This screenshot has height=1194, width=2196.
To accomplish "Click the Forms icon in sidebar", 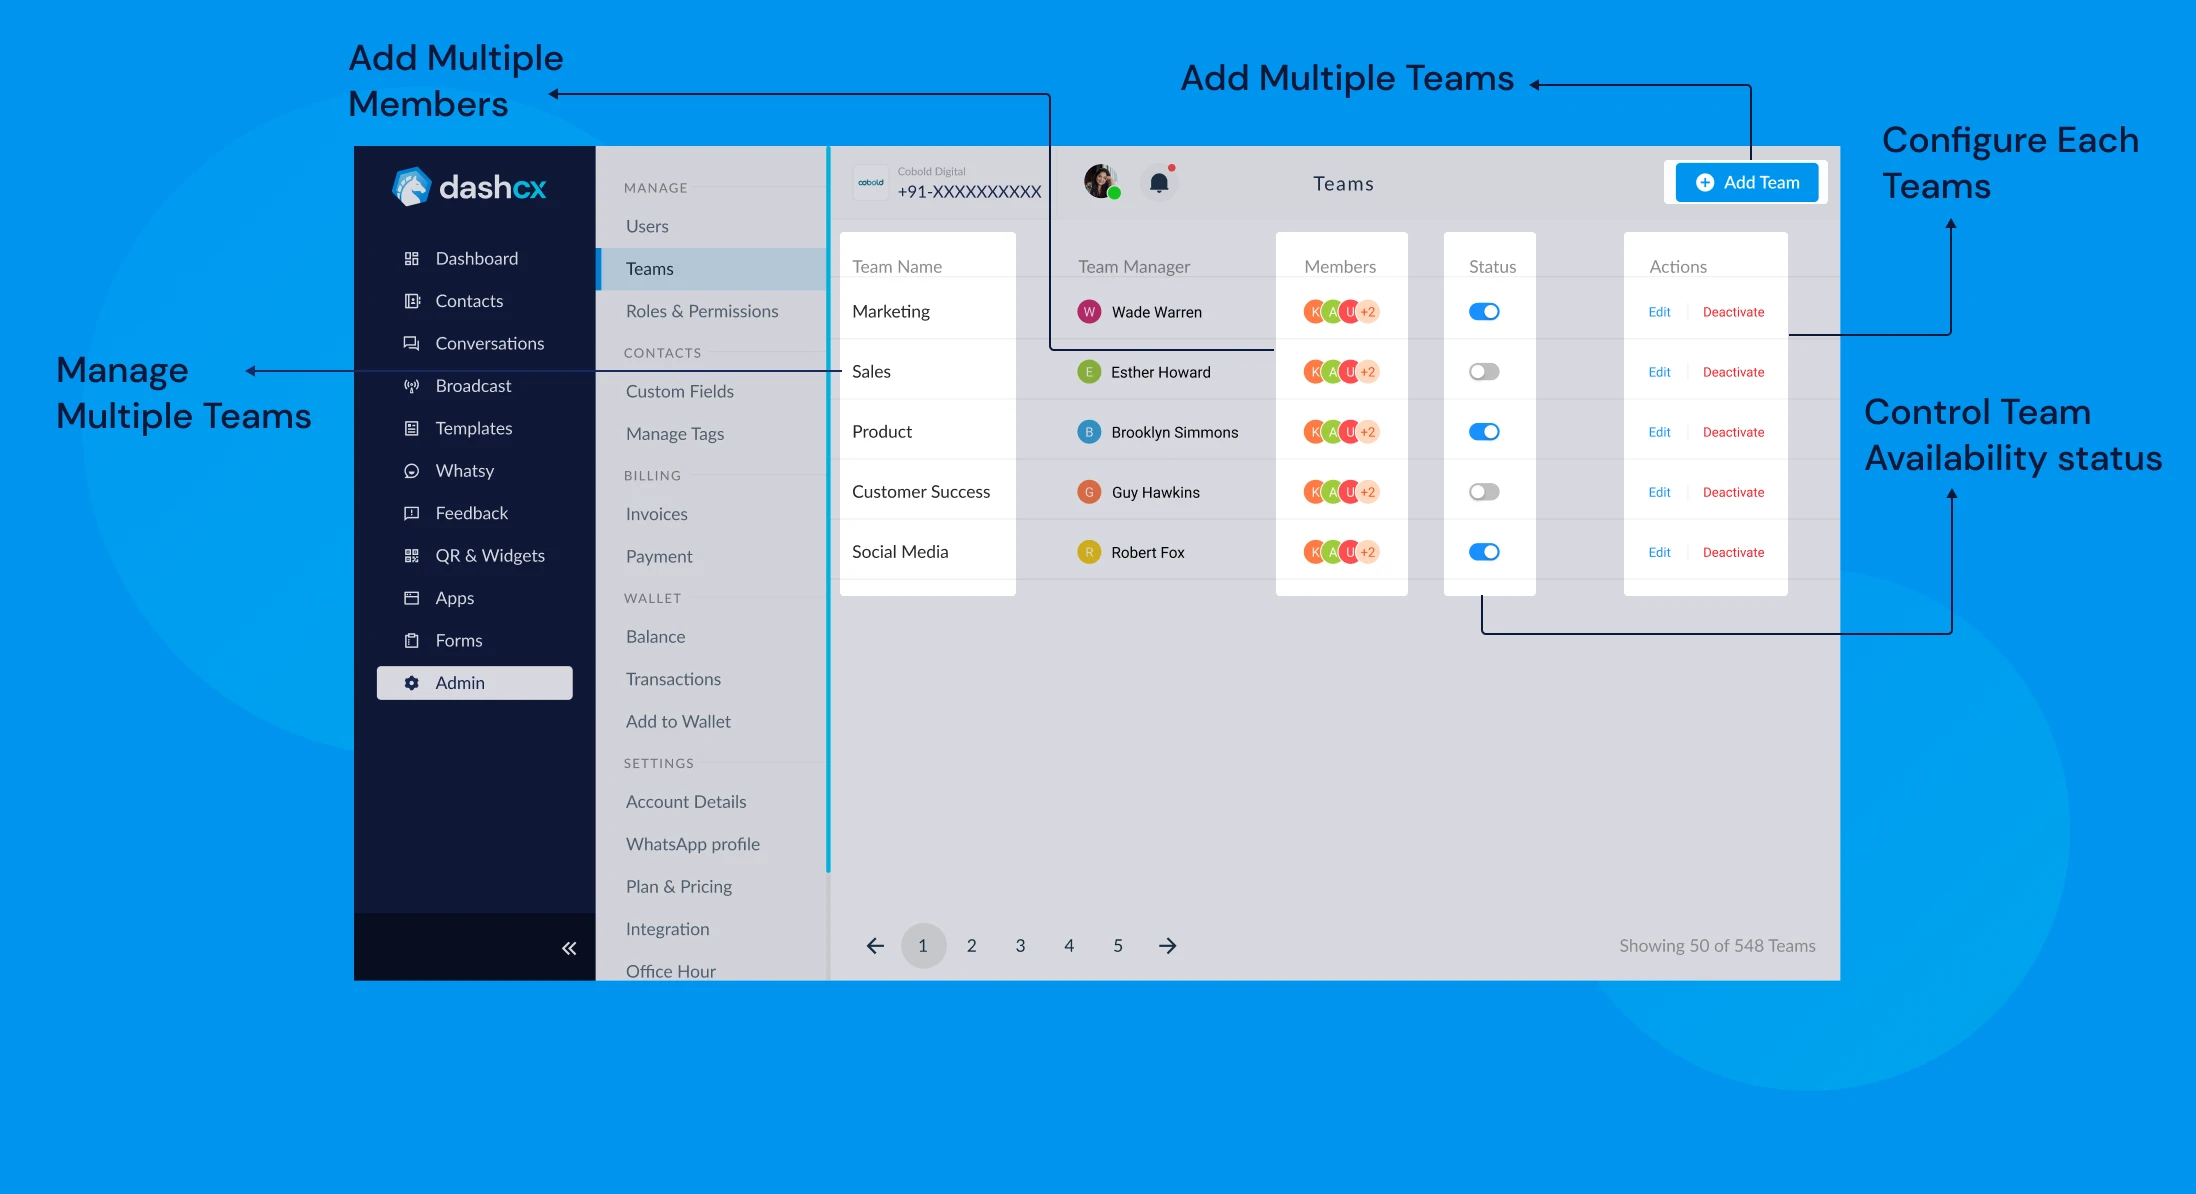I will pyautogui.click(x=410, y=640).
